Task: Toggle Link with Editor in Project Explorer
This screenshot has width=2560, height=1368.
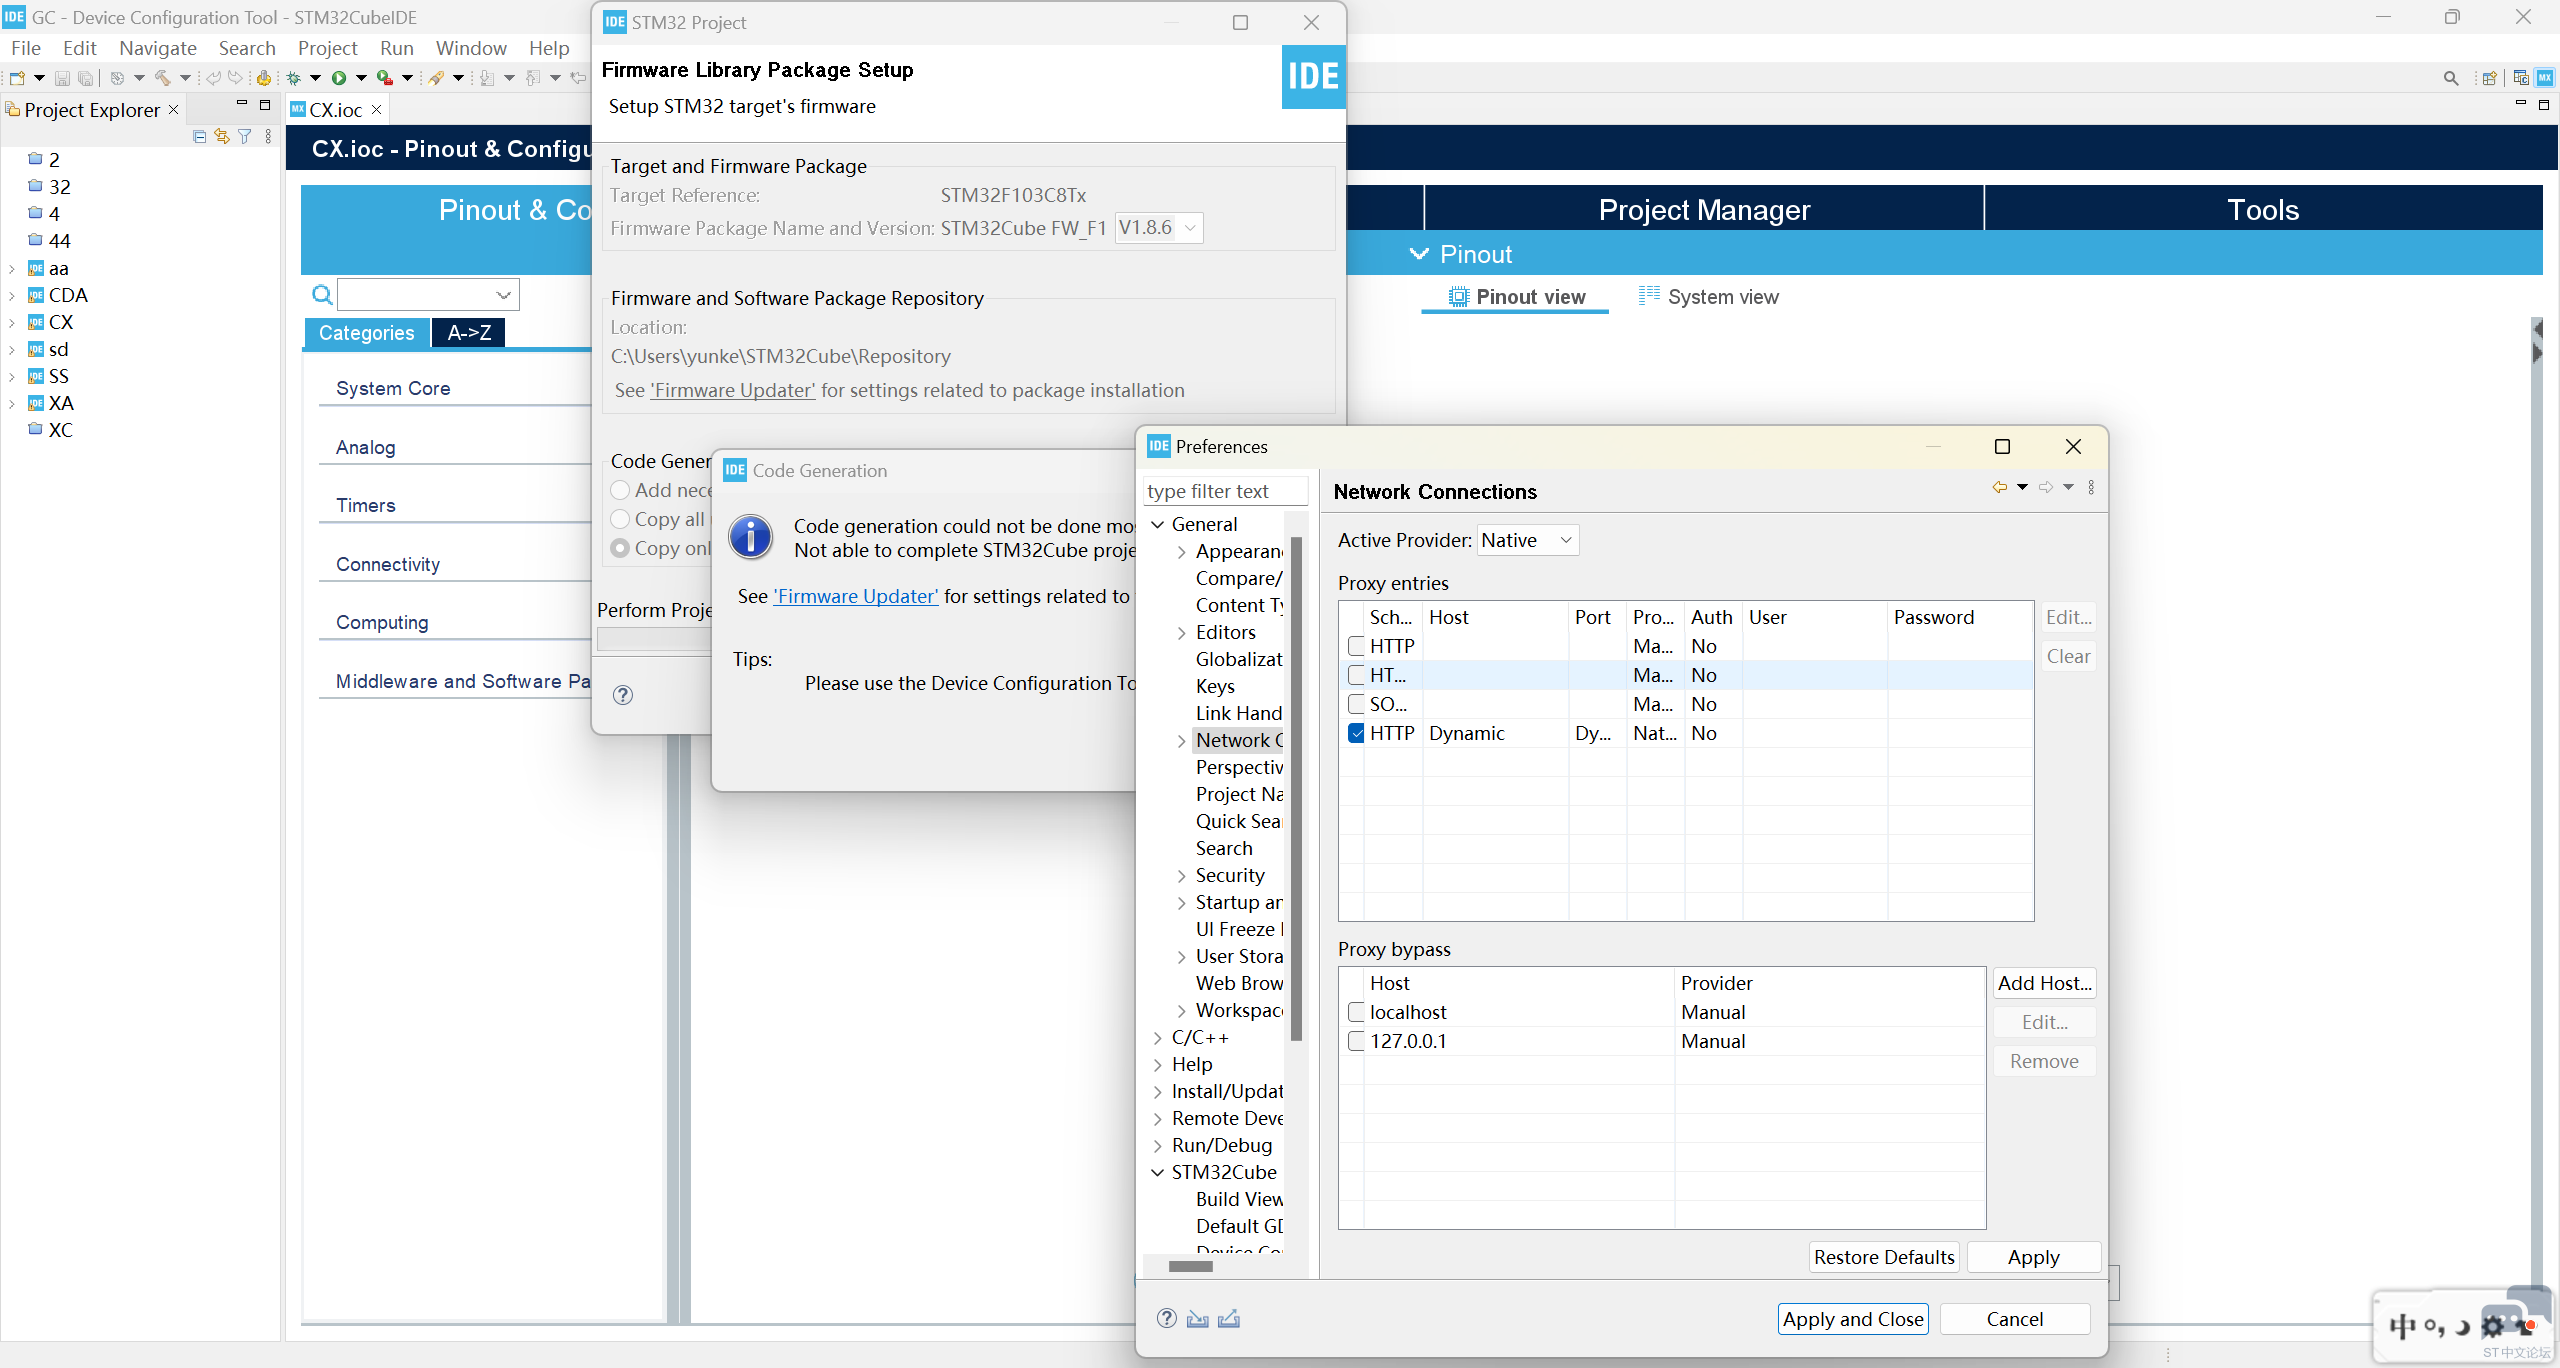Action: click(x=221, y=136)
